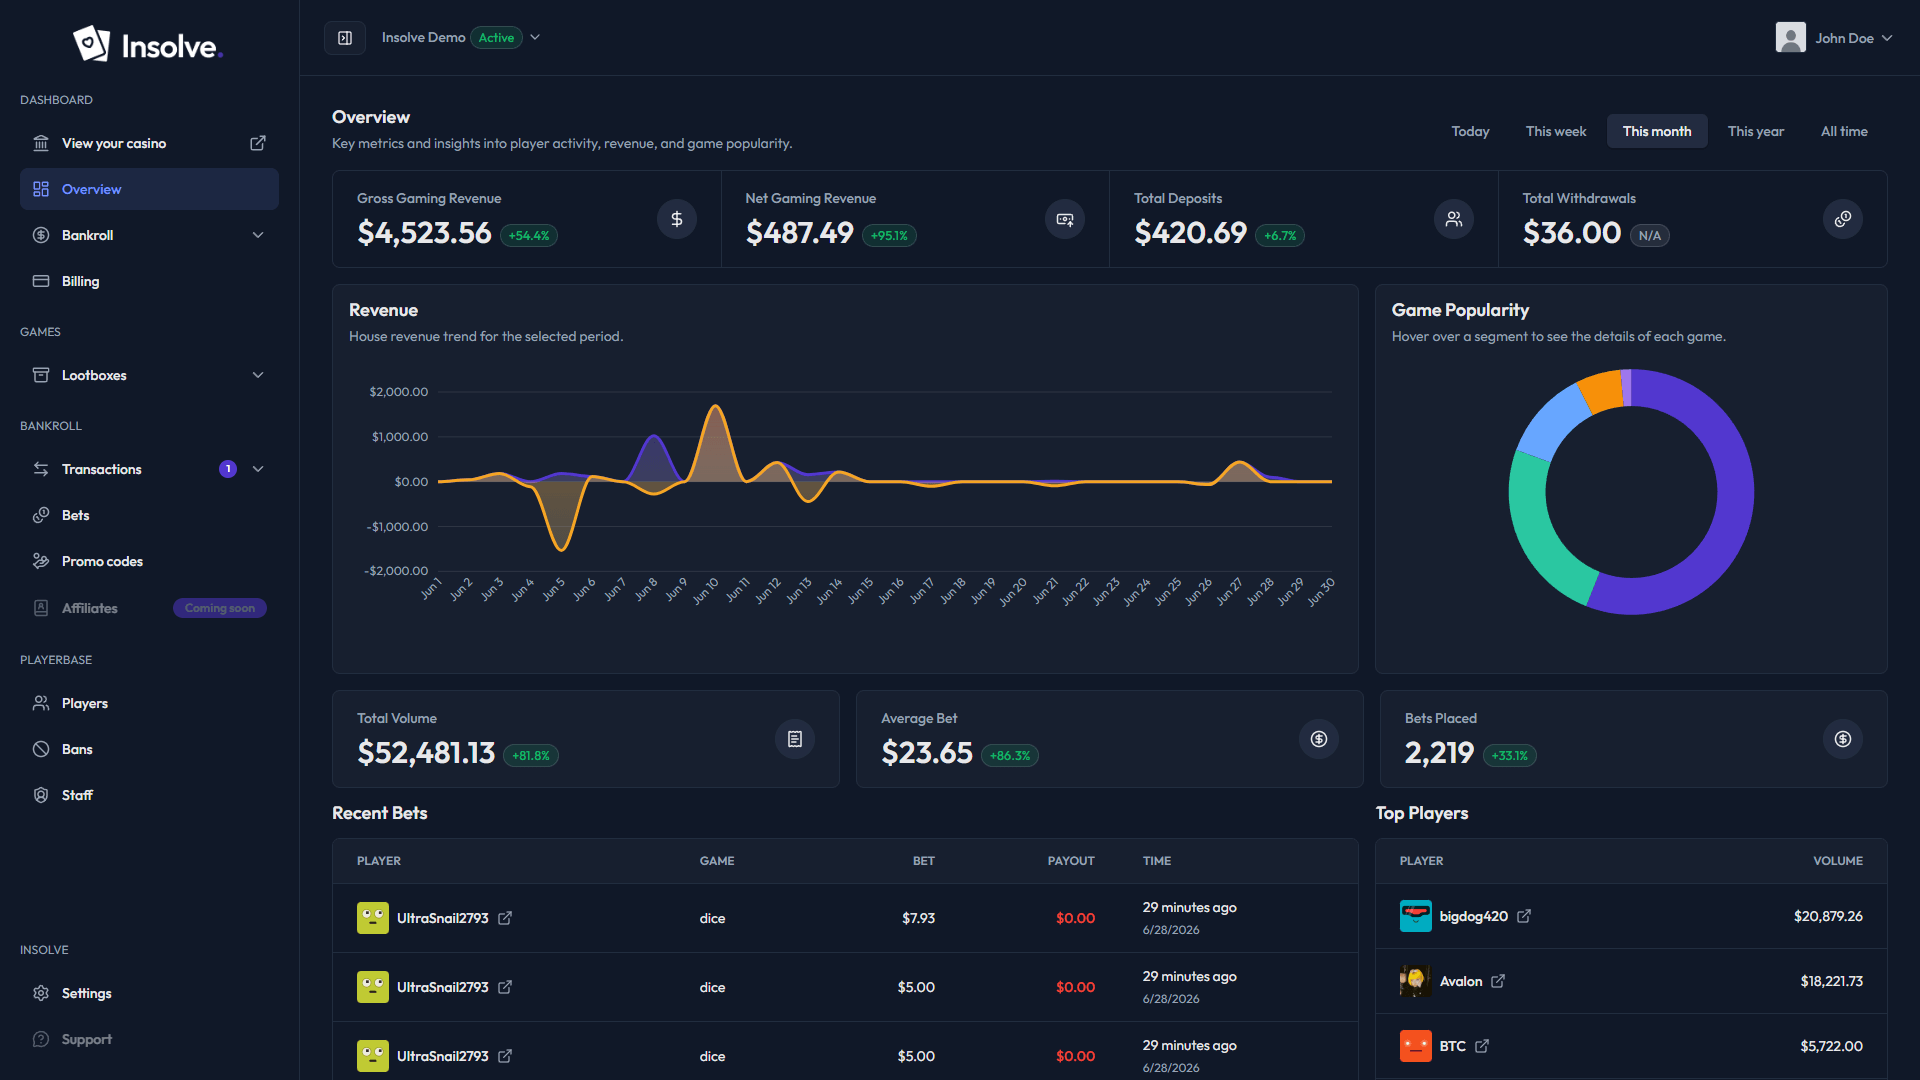The image size is (1920, 1080).
Task: Open the Insolve Demo casino dropdown
Action: coord(461,38)
